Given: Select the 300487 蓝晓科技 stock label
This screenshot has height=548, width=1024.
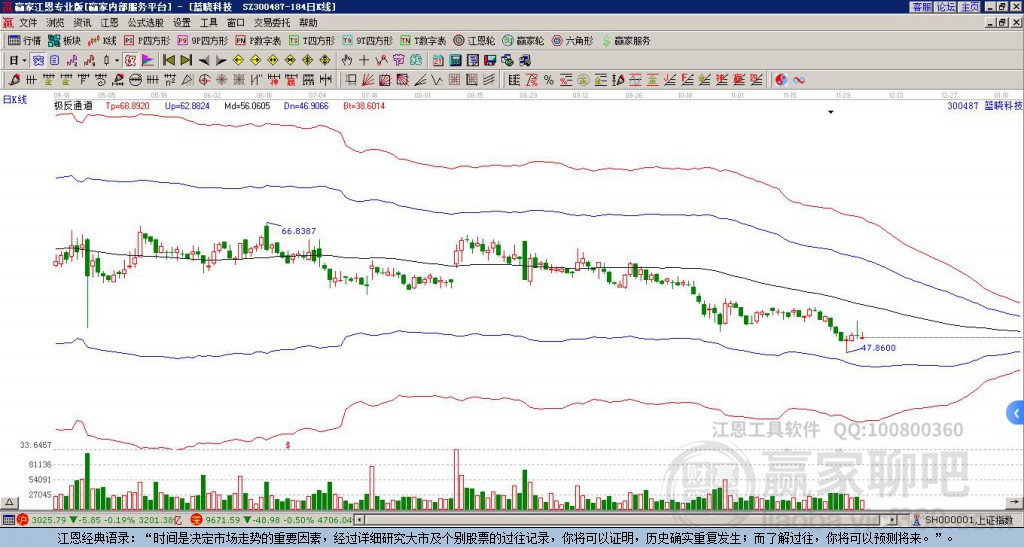Looking at the screenshot, I should (985, 106).
